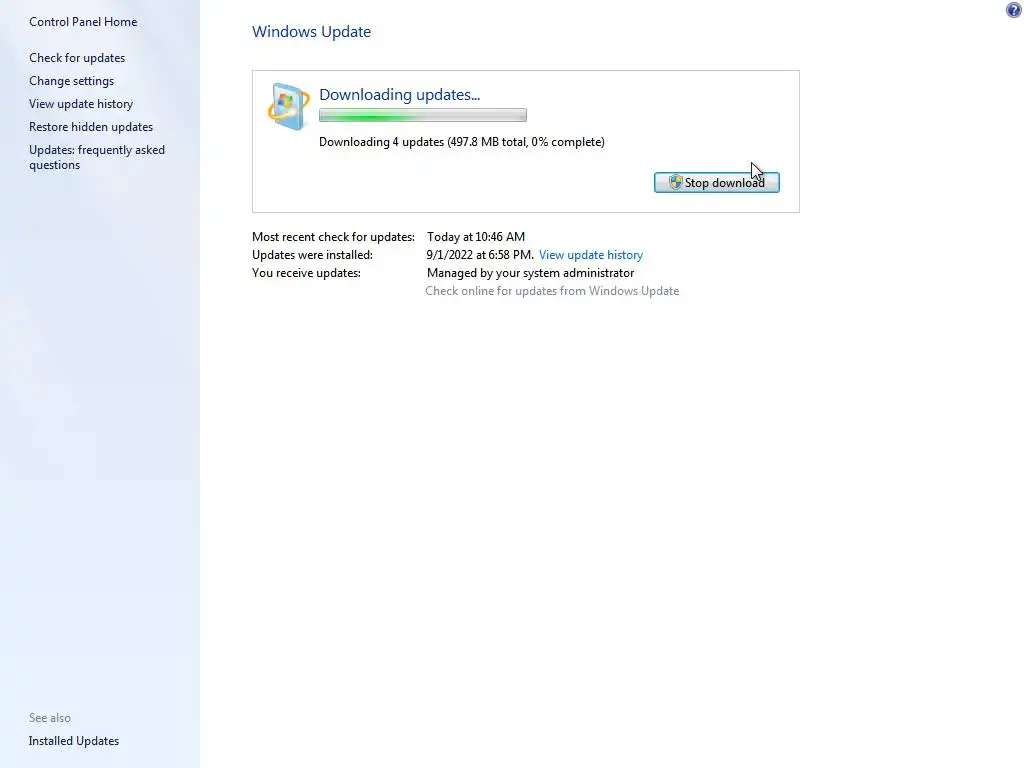Click the green download progress bar
This screenshot has height=768, width=1024.
click(423, 116)
